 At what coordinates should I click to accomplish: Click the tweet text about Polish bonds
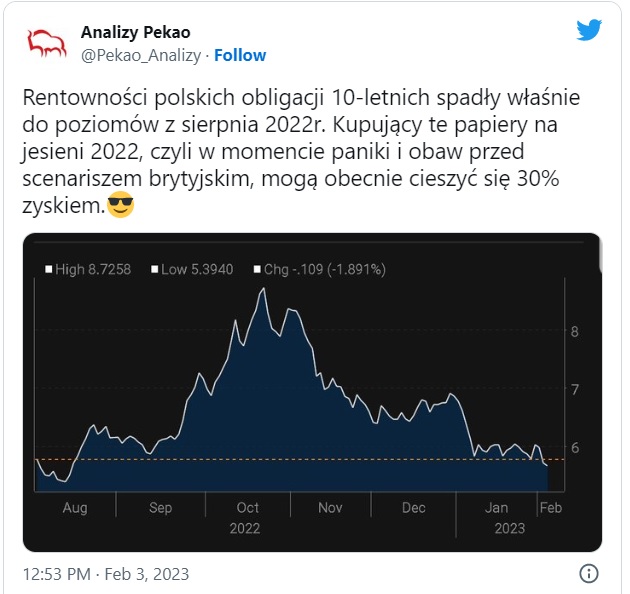(301, 151)
